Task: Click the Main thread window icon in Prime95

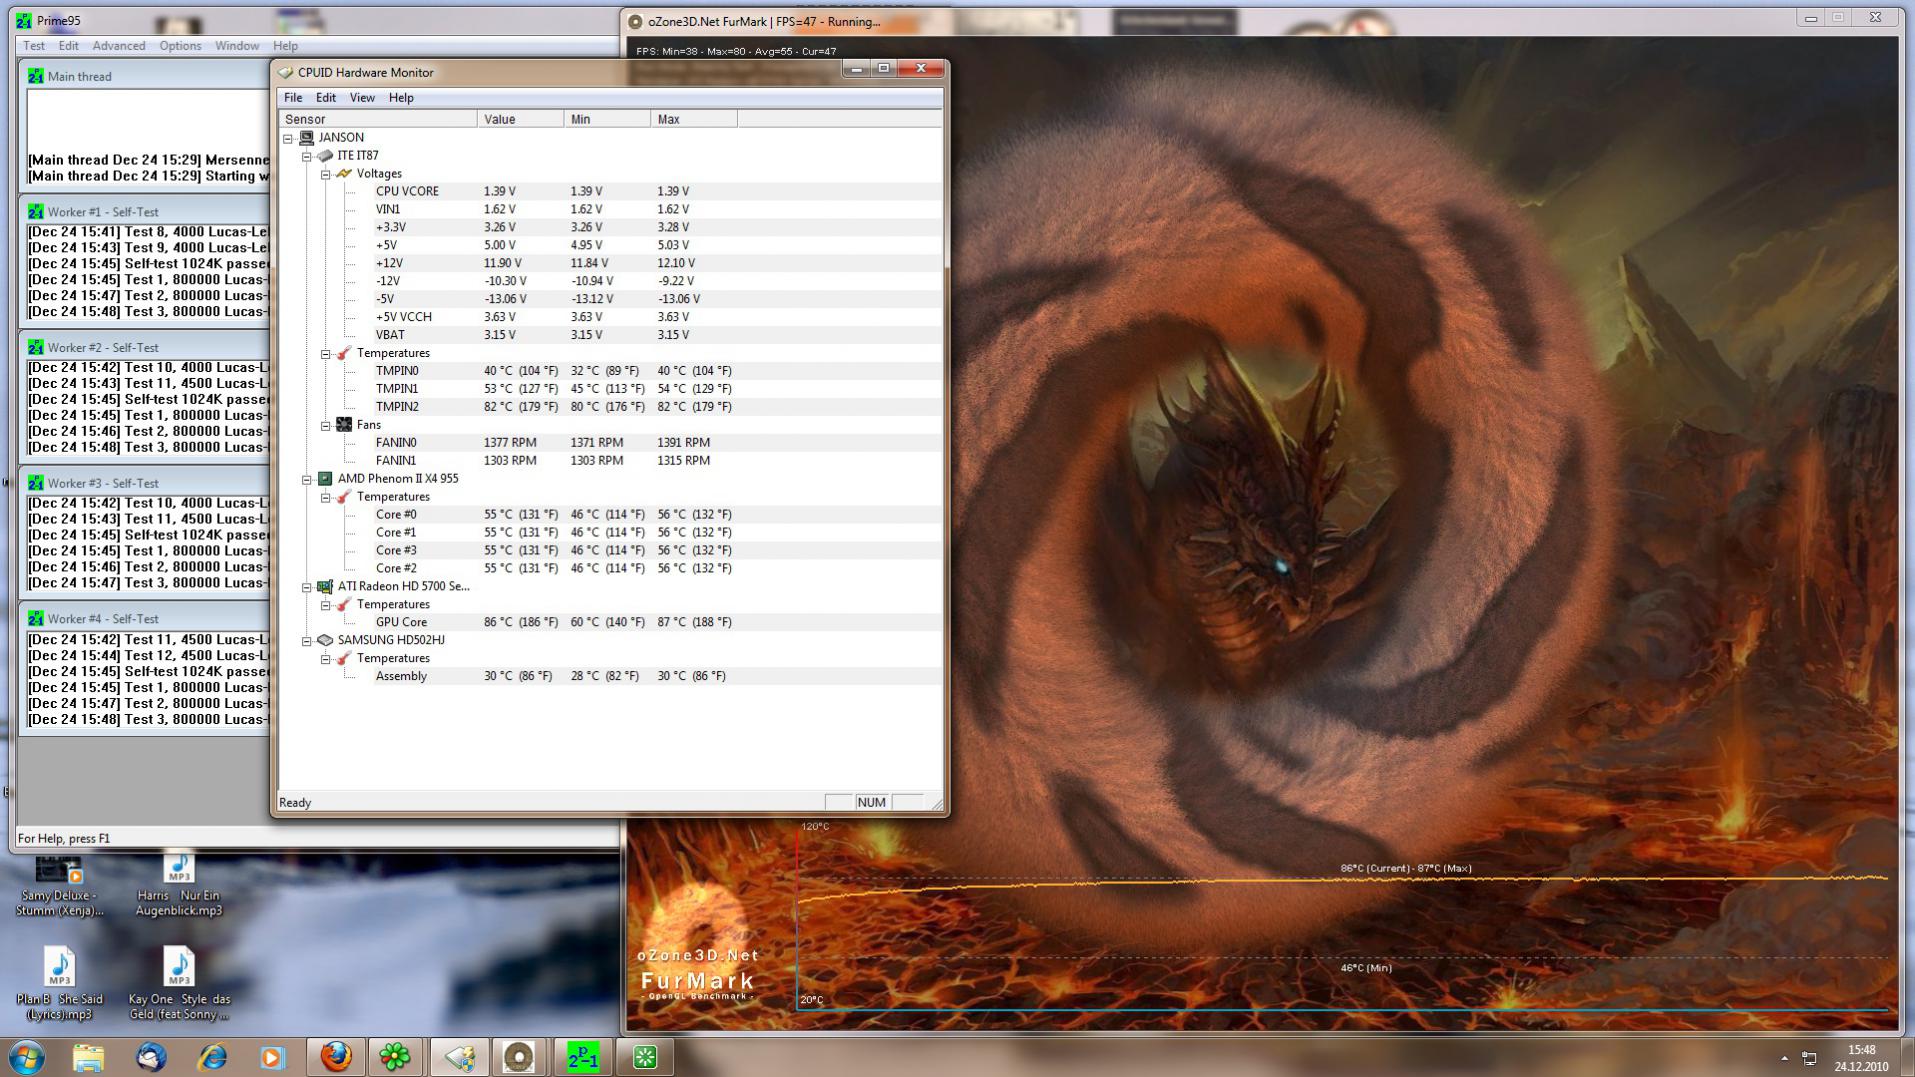Action: pyautogui.click(x=36, y=76)
